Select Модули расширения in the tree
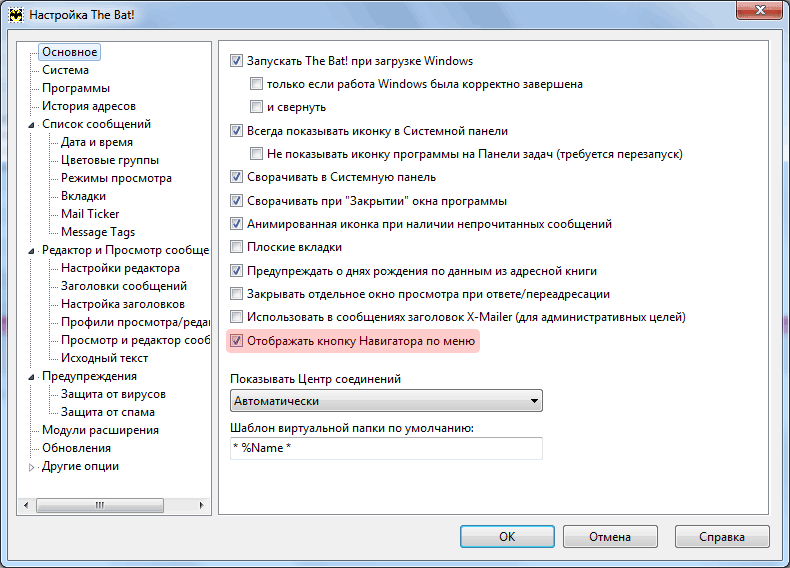 click(100, 430)
